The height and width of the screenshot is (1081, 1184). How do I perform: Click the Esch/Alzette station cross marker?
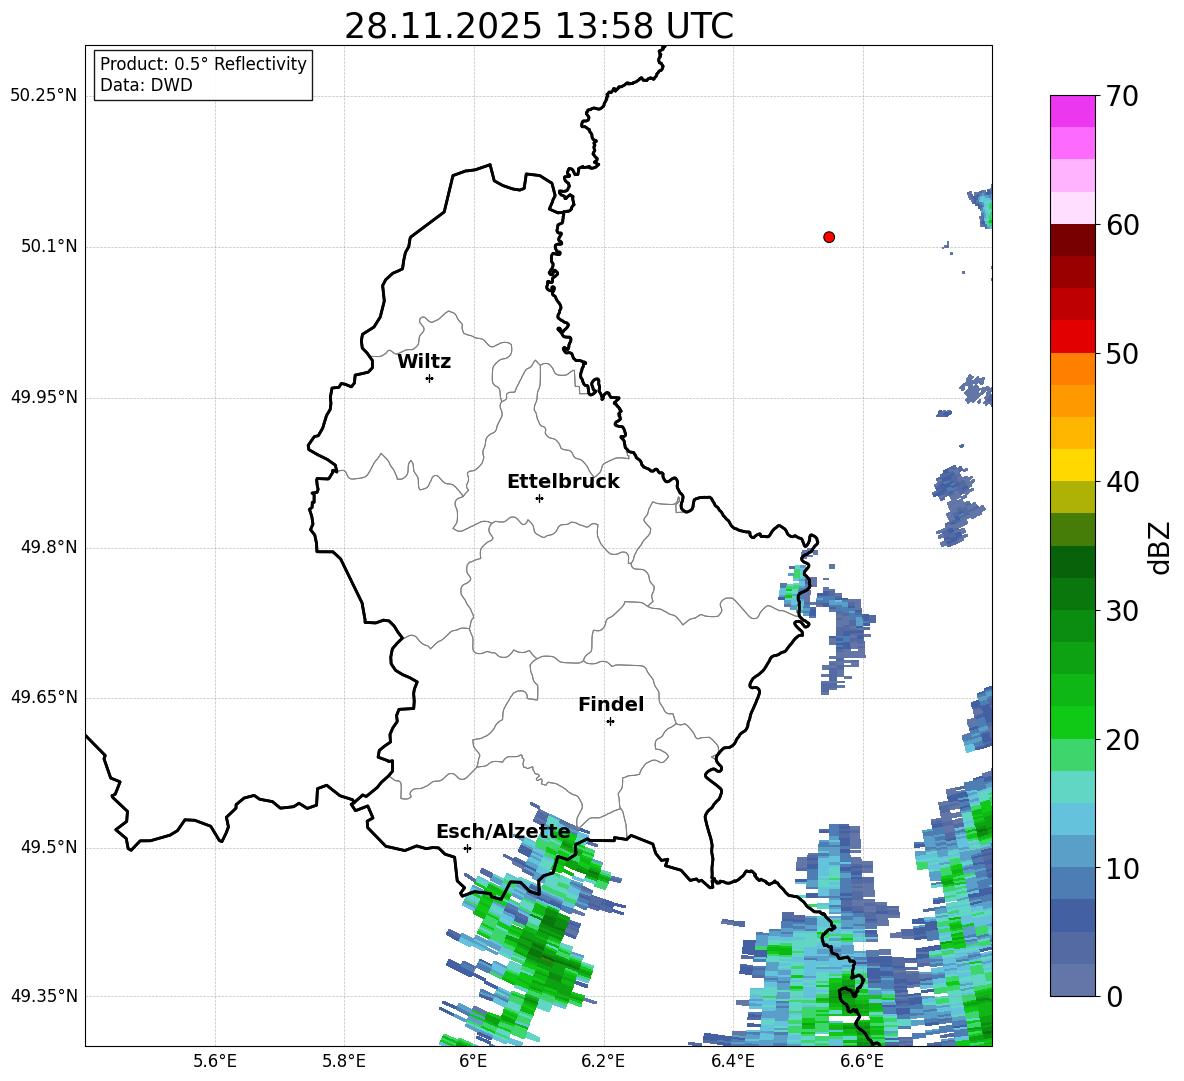(467, 848)
